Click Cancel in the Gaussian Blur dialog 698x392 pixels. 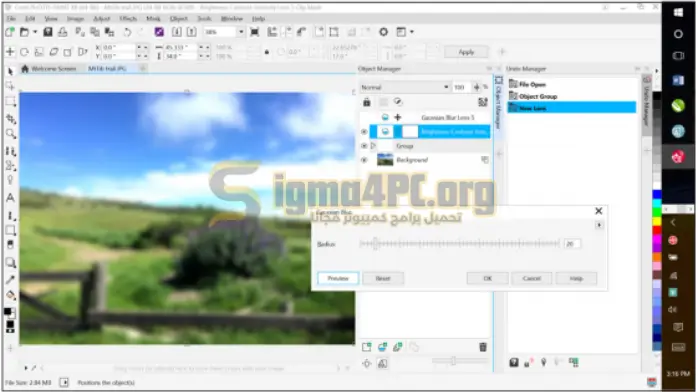(532, 279)
